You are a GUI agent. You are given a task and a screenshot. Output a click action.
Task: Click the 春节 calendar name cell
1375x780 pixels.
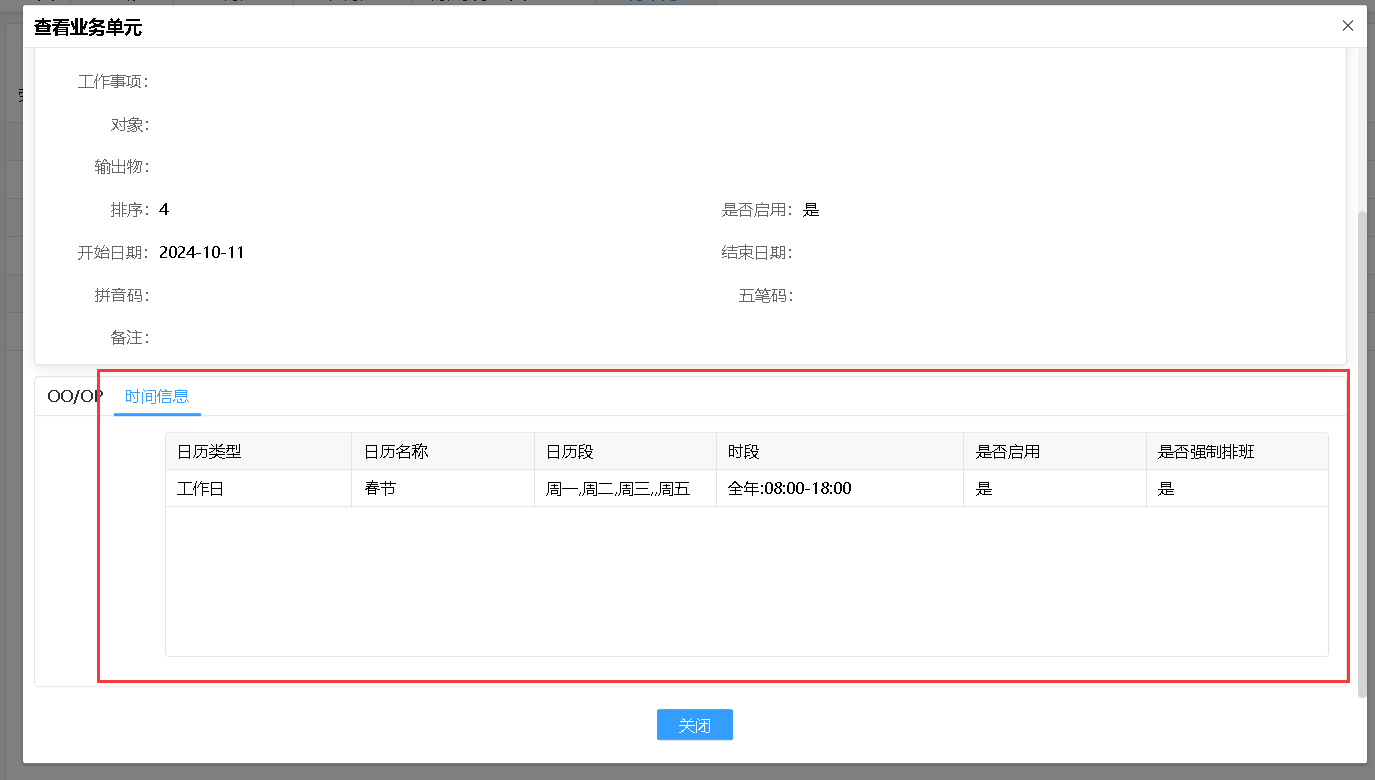(380, 488)
